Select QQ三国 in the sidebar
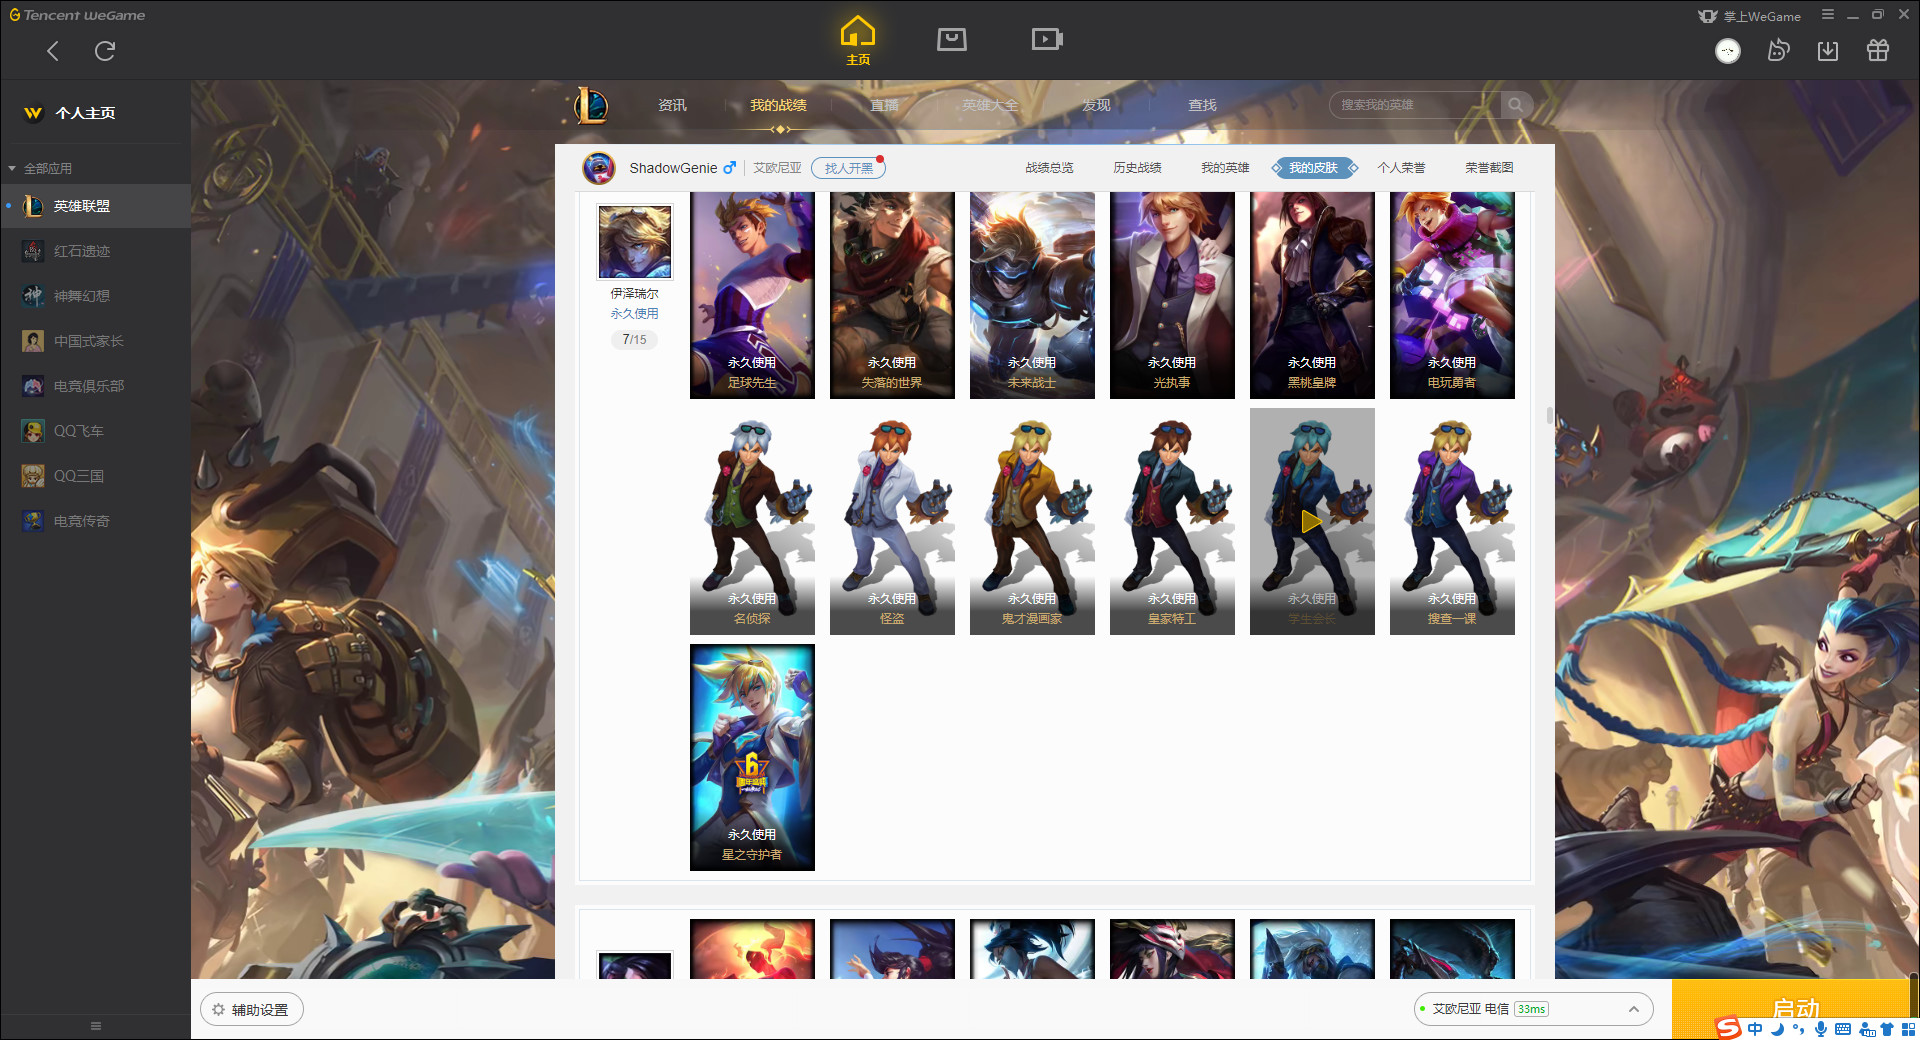 (x=95, y=476)
